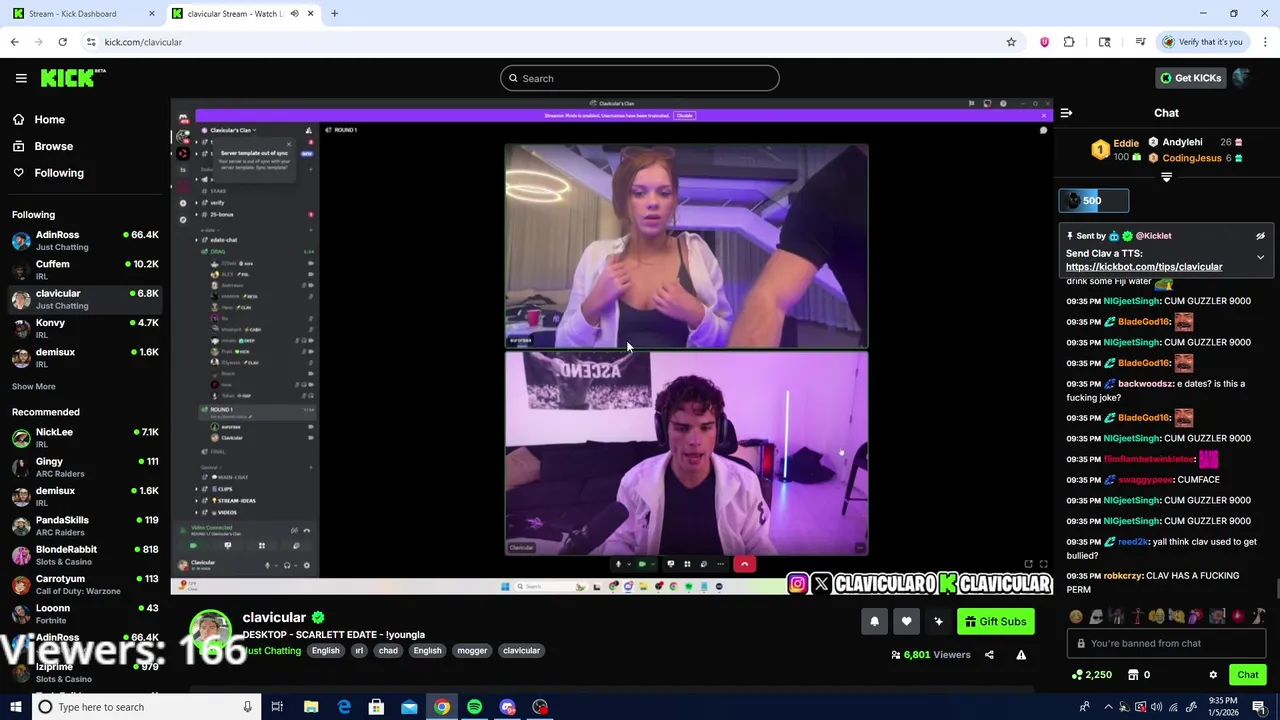Click the green Chat send button
The width and height of the screenshot is (1280, 720).
point(1248,675)
